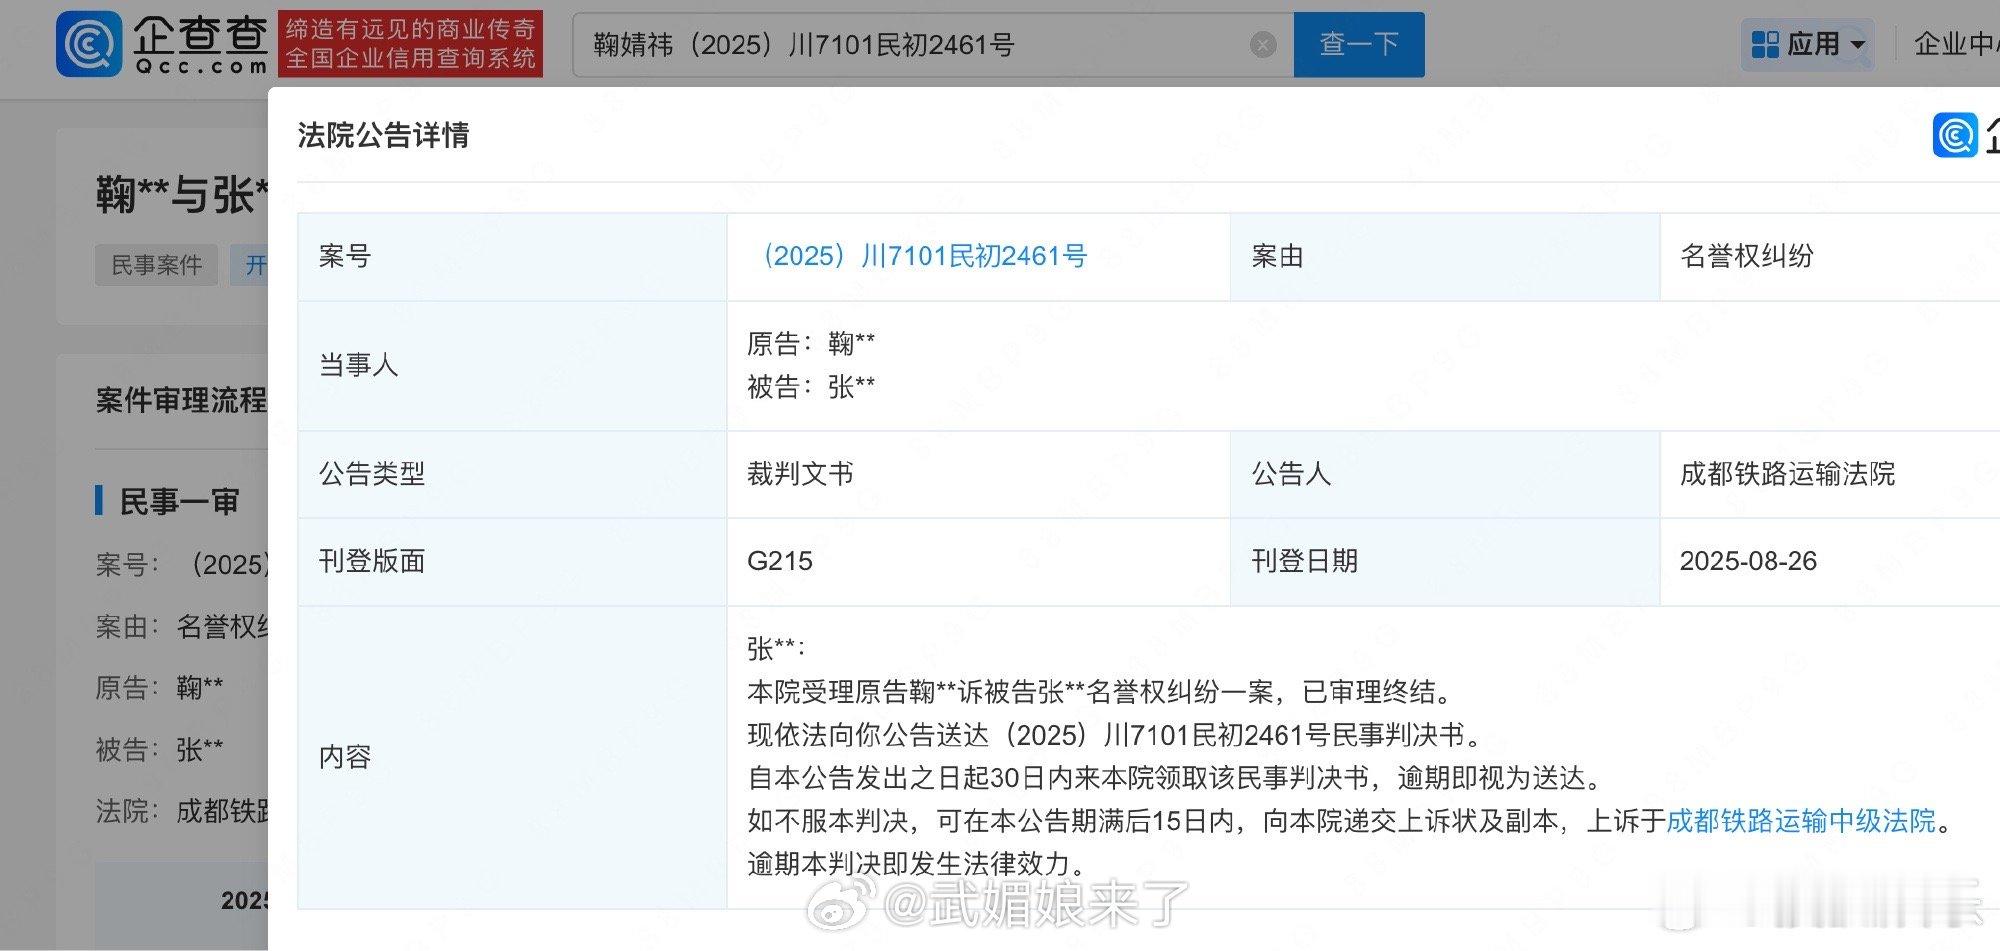This screenshot has height=951, width=2000.
Task: Select the 公告人 label cell
Action: coord(1444,474)
